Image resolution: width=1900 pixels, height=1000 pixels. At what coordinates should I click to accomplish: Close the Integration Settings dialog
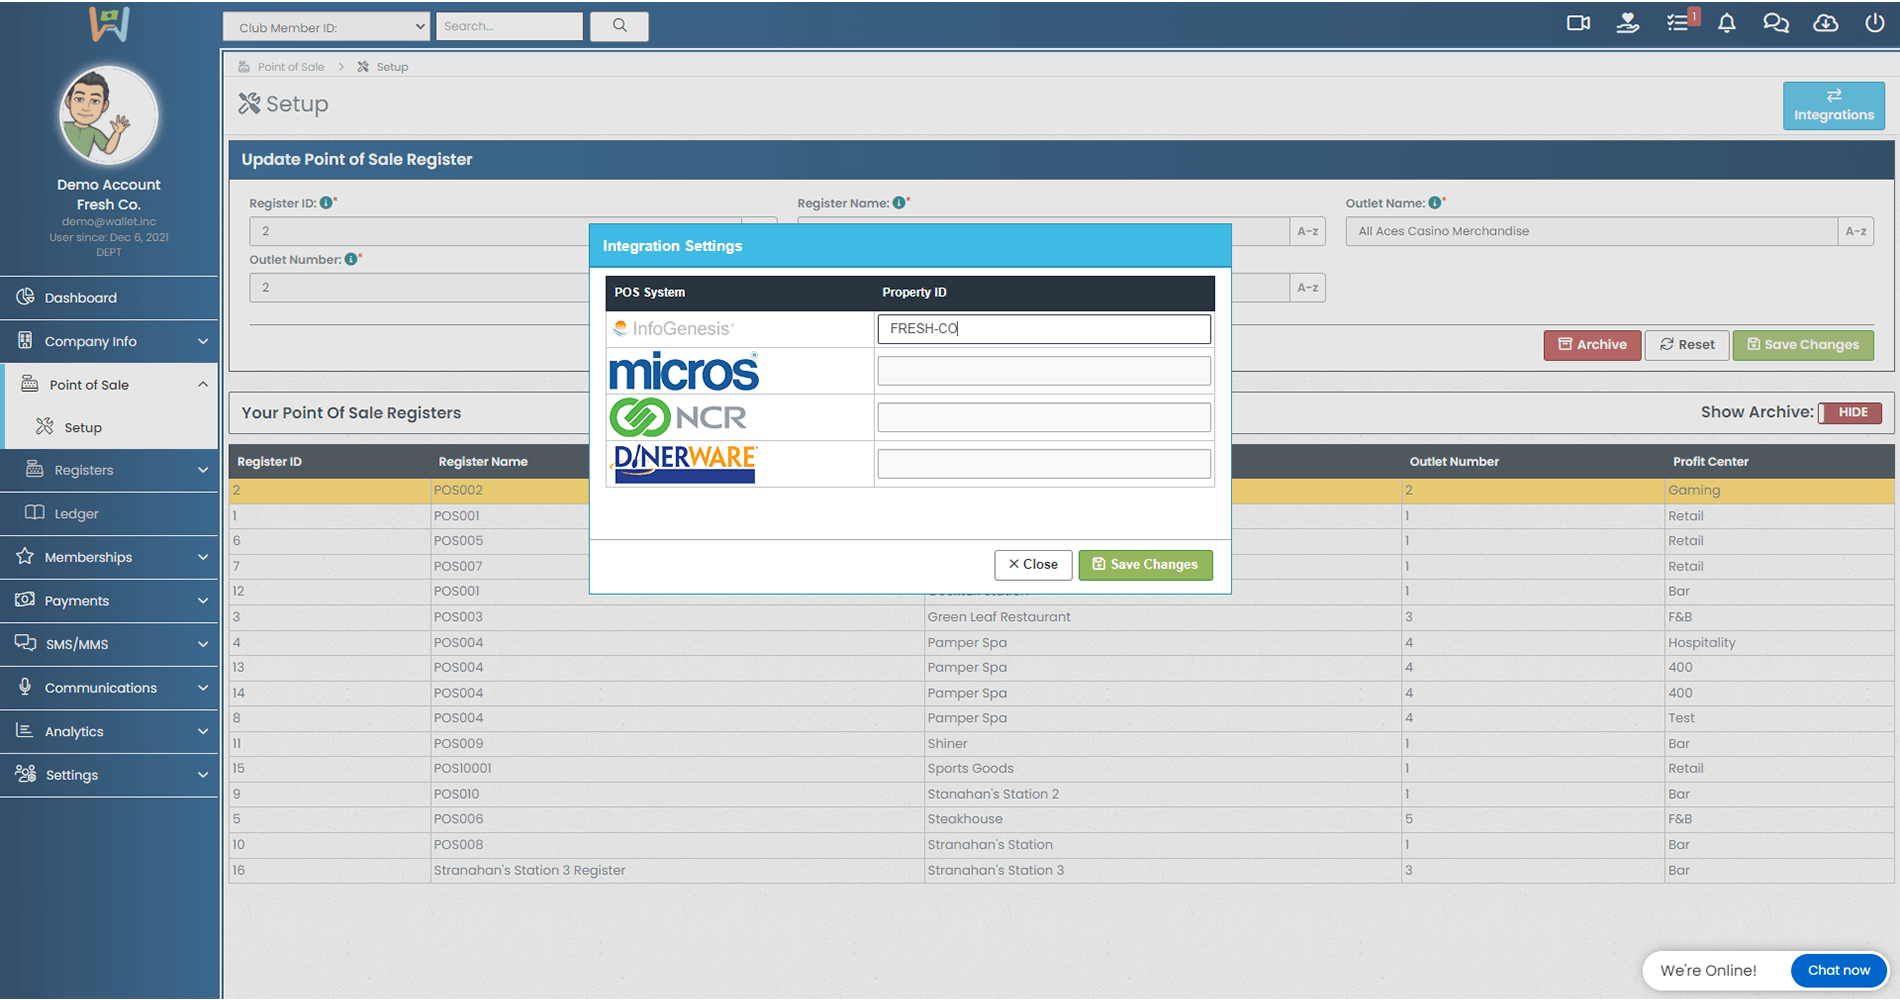(x=1033, y=565)
